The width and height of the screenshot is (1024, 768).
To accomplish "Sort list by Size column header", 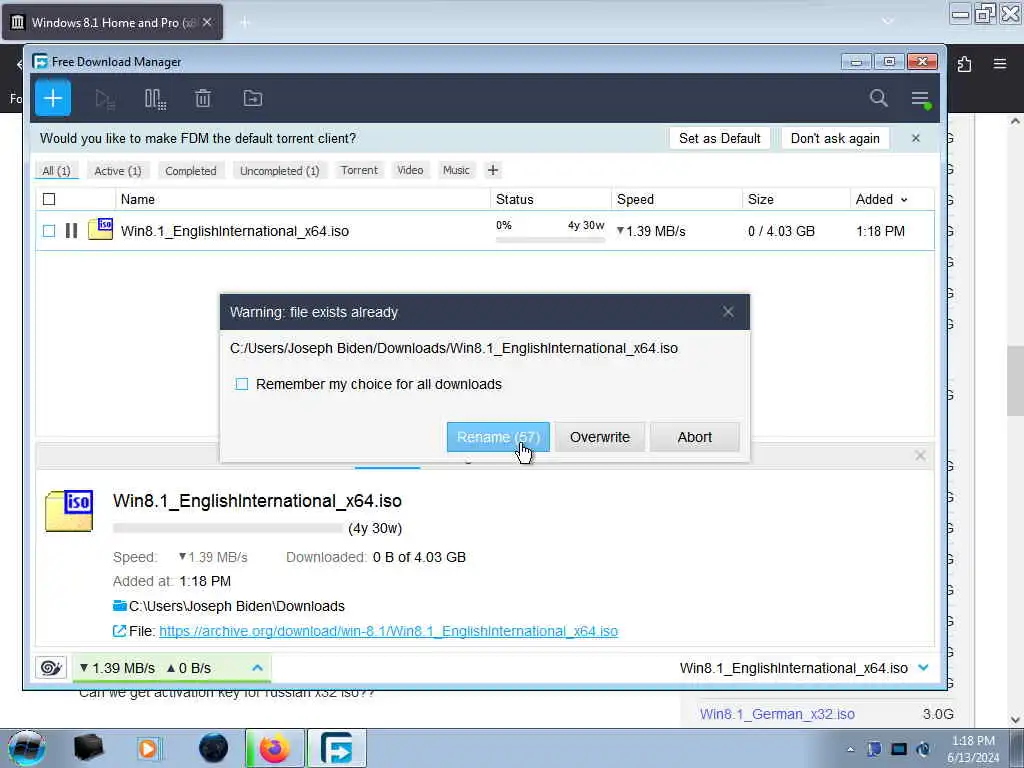I will coord(796,199).
